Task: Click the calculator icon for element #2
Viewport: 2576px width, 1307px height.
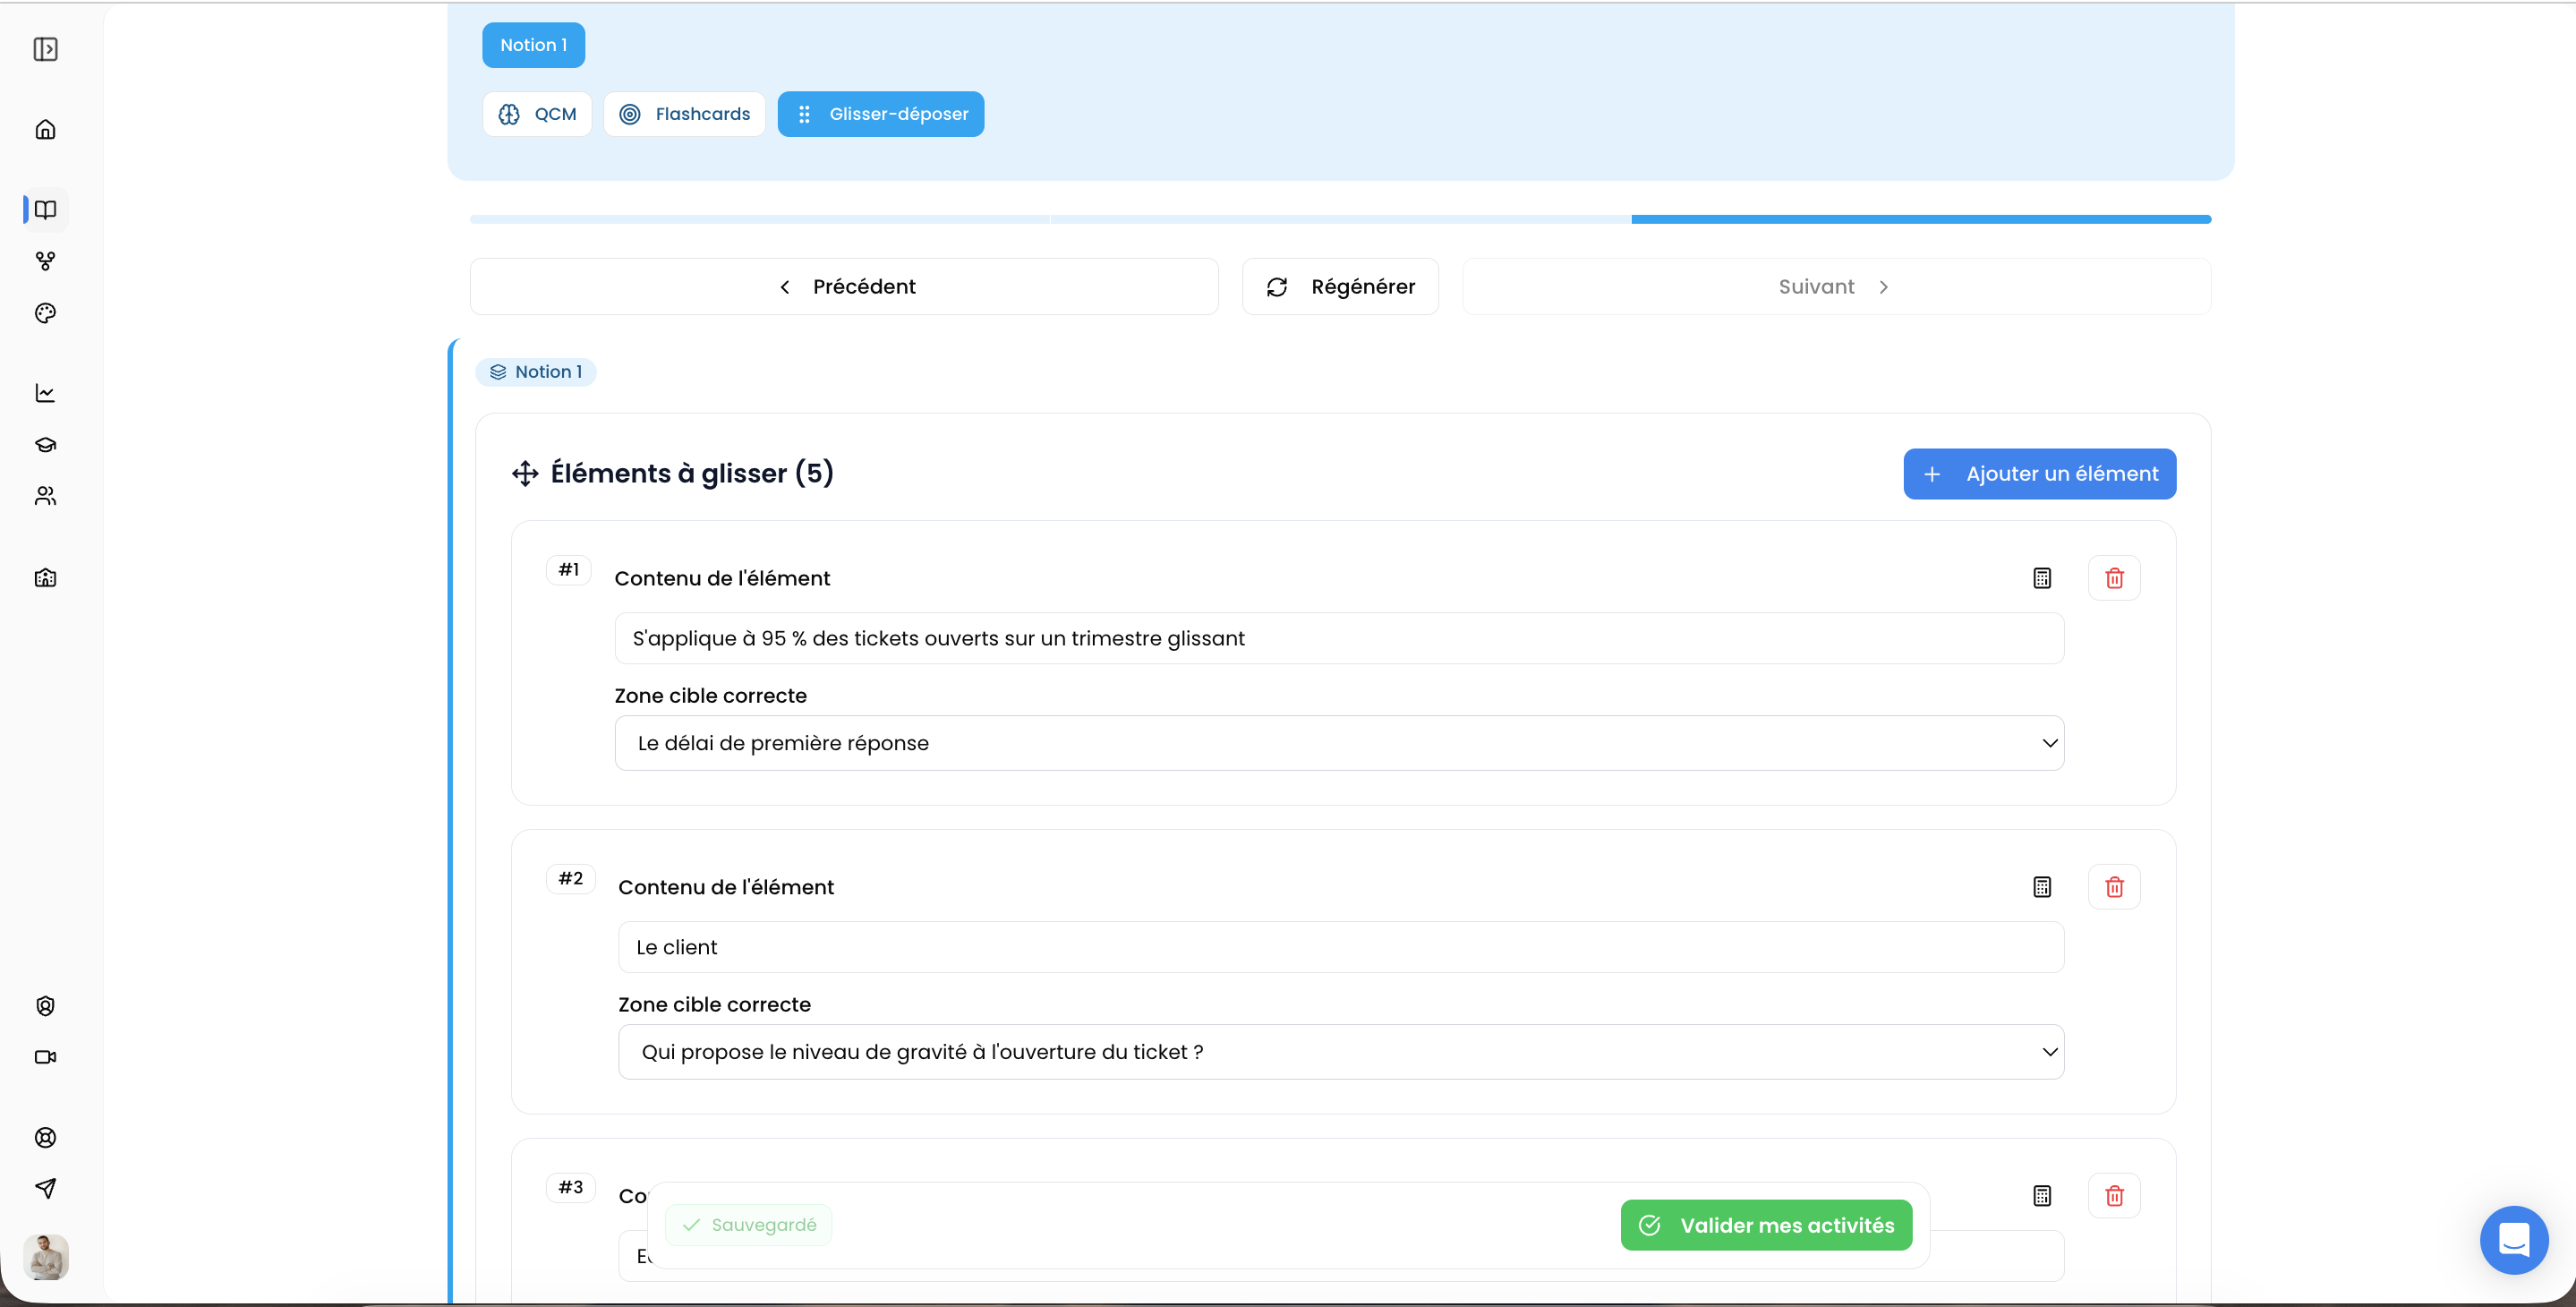Action: click(x=2042, y=887)
